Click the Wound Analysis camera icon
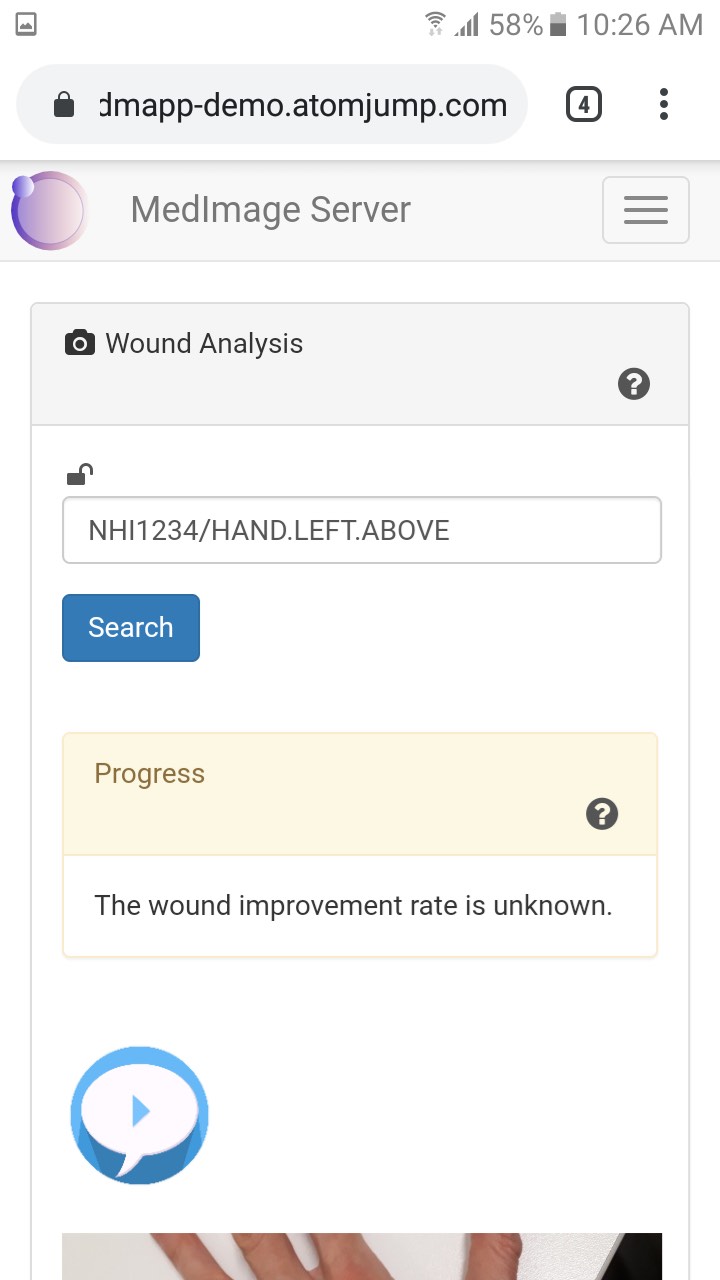This screenshot has height=1280, width=720. pos(80,343)
